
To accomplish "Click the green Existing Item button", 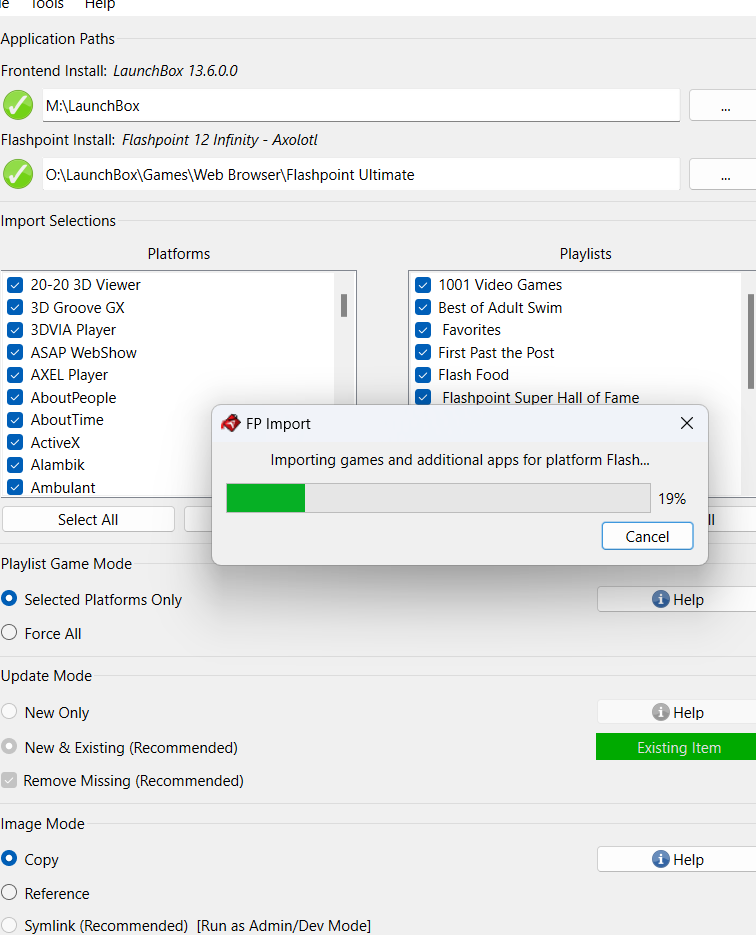I will tap(676, 747).
